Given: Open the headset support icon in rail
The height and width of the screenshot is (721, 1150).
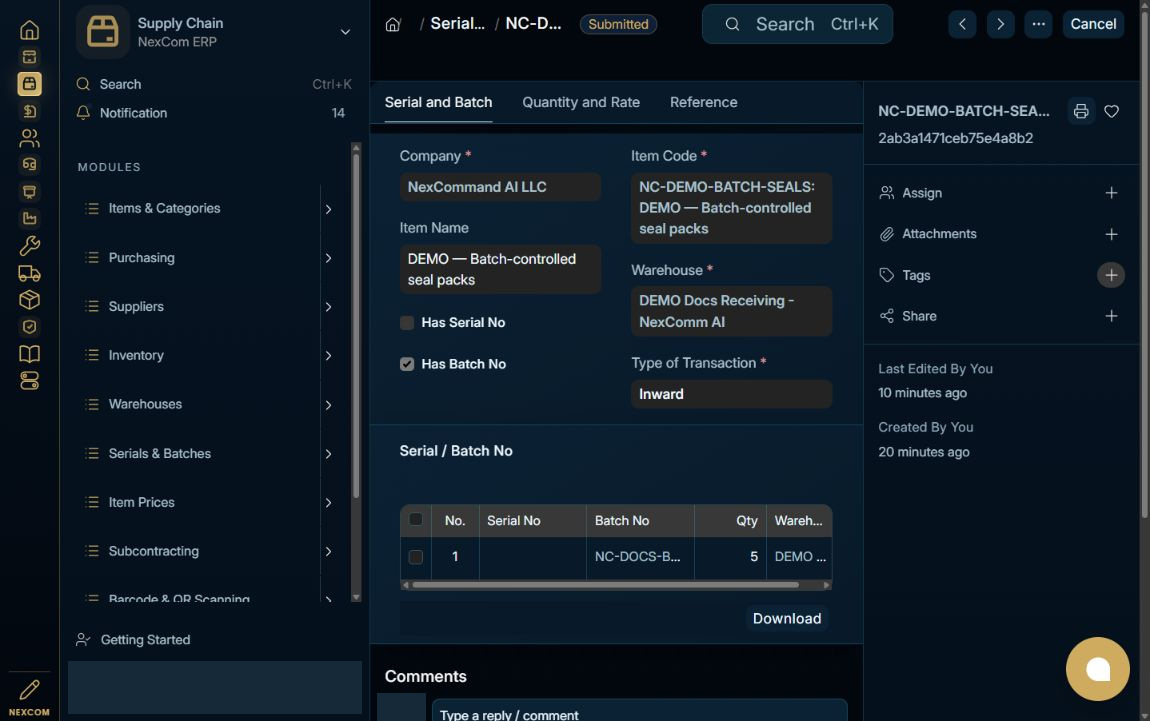Looking at the screenshot, I should pos(29,164).
